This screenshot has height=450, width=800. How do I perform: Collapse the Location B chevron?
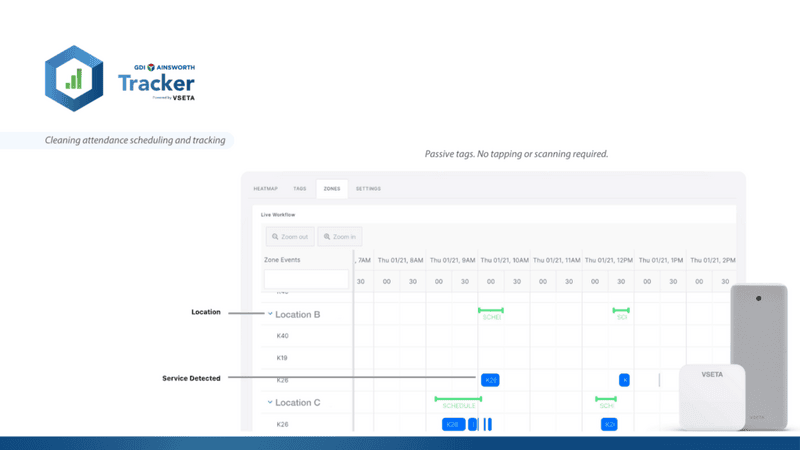click(x=270, y=314)
